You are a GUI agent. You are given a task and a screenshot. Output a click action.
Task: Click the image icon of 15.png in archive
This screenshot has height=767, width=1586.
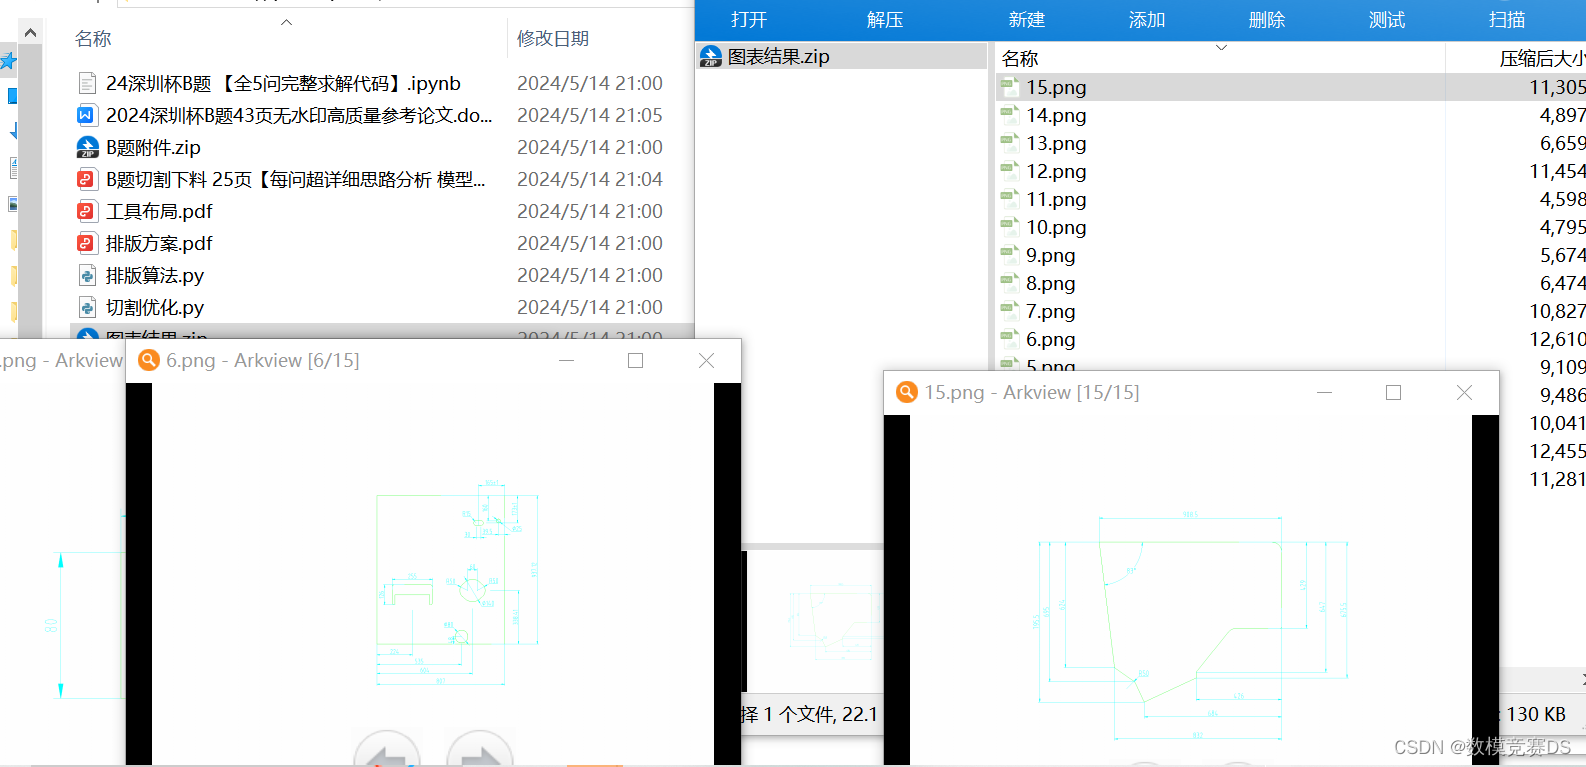[1010, 87]
